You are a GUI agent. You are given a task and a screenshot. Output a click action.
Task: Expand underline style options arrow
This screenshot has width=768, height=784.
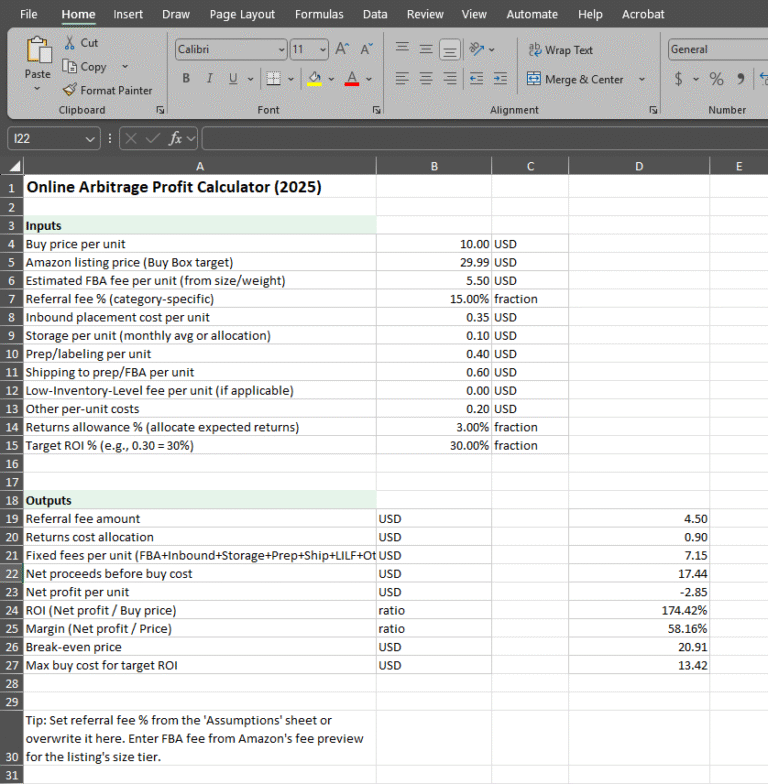pos(250,79)
